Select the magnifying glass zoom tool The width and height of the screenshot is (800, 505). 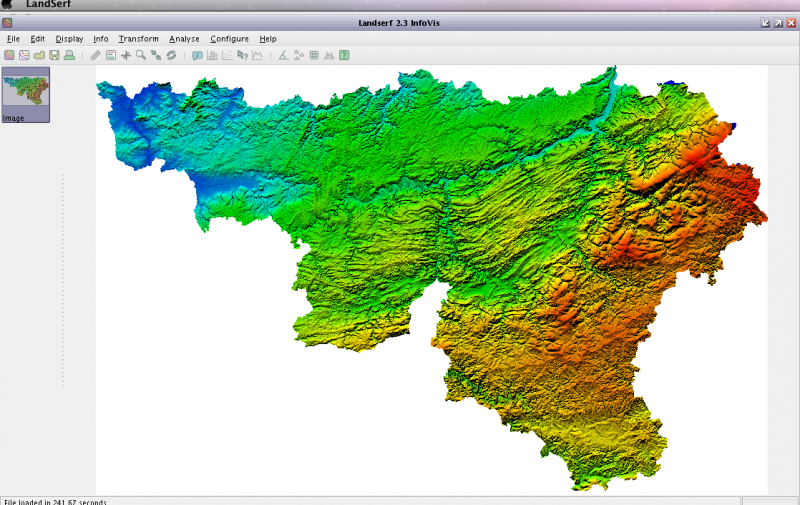tap(141, 55)
